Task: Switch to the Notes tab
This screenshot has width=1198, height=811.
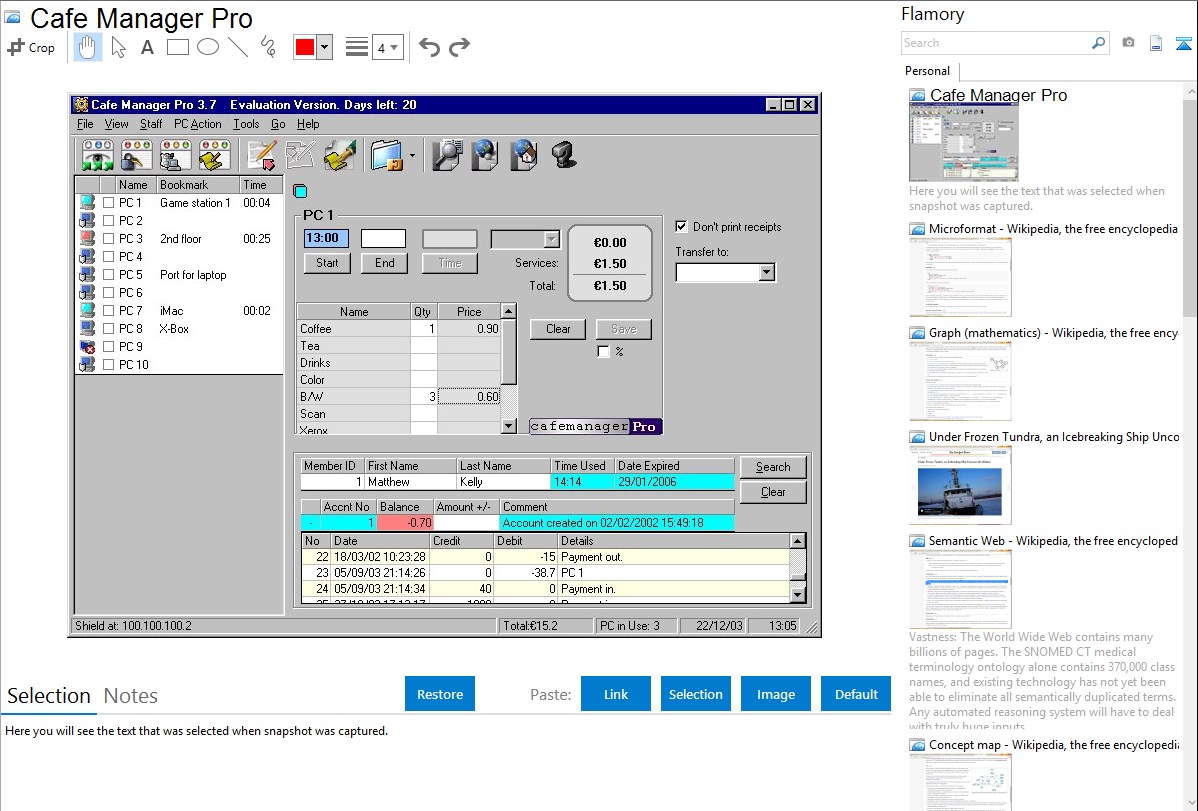Action: point(131,696)
